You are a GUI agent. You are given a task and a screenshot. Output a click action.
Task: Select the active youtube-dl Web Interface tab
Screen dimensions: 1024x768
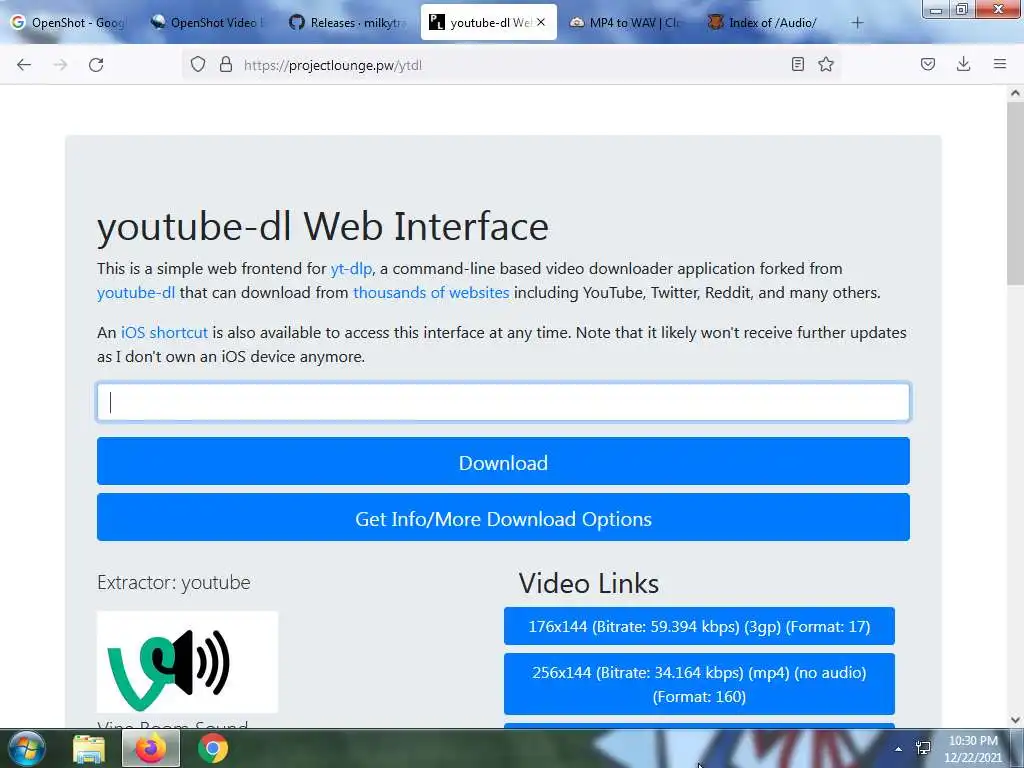pos(488,22)
